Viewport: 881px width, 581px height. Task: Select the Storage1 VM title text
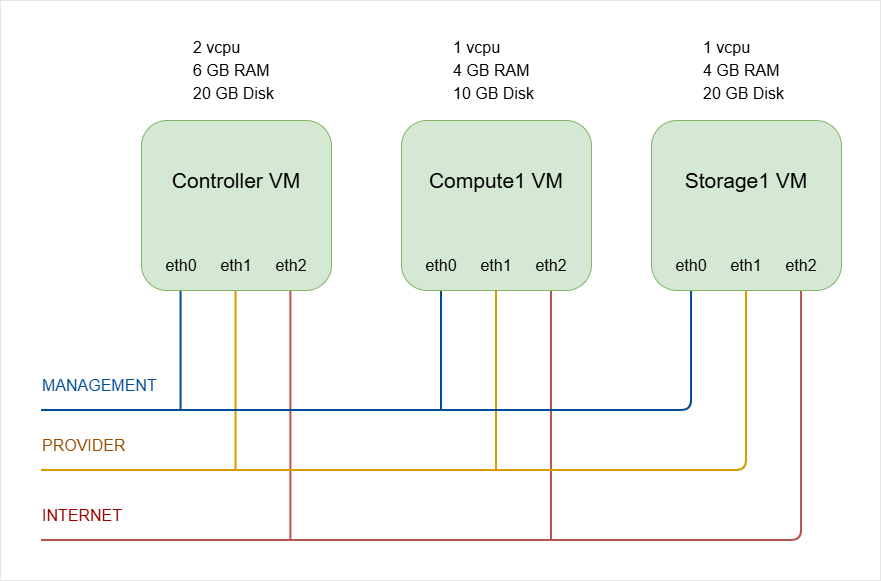746,181
